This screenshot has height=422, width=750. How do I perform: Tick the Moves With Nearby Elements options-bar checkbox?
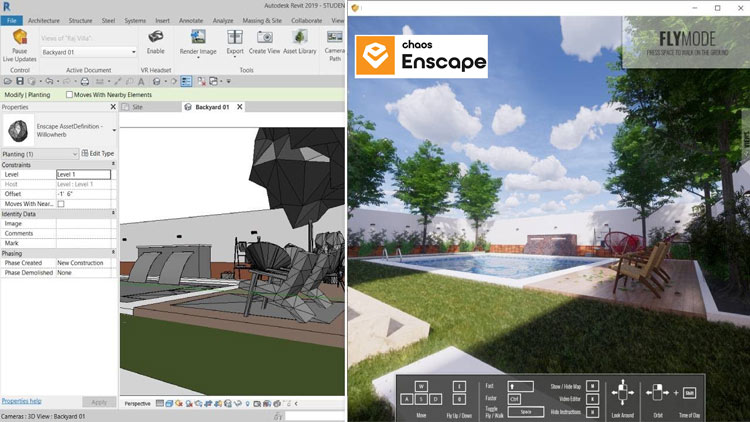[69, 94]
